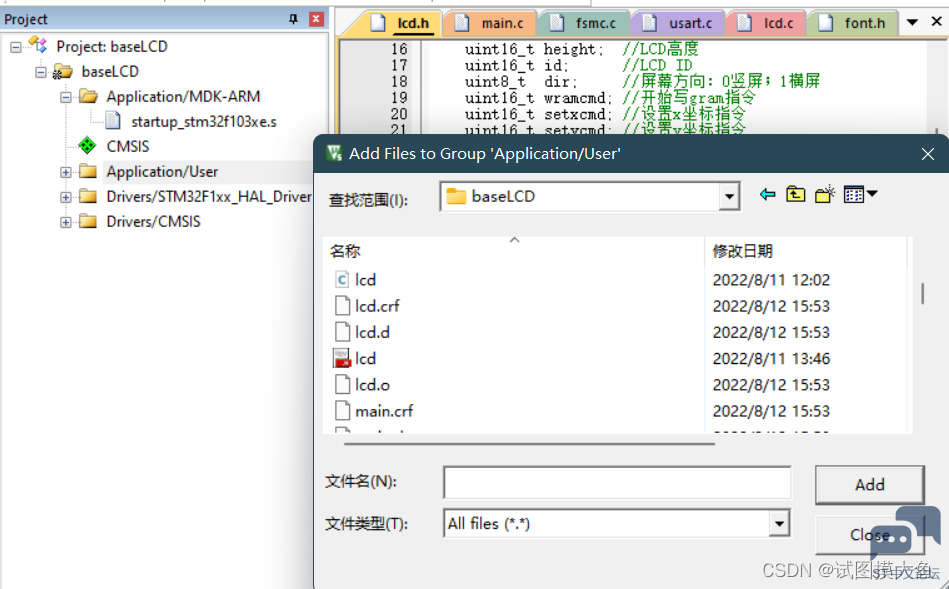Click the Drivers/CMSIS folder icon
This screenshot has height=589, width=949.
88,222
